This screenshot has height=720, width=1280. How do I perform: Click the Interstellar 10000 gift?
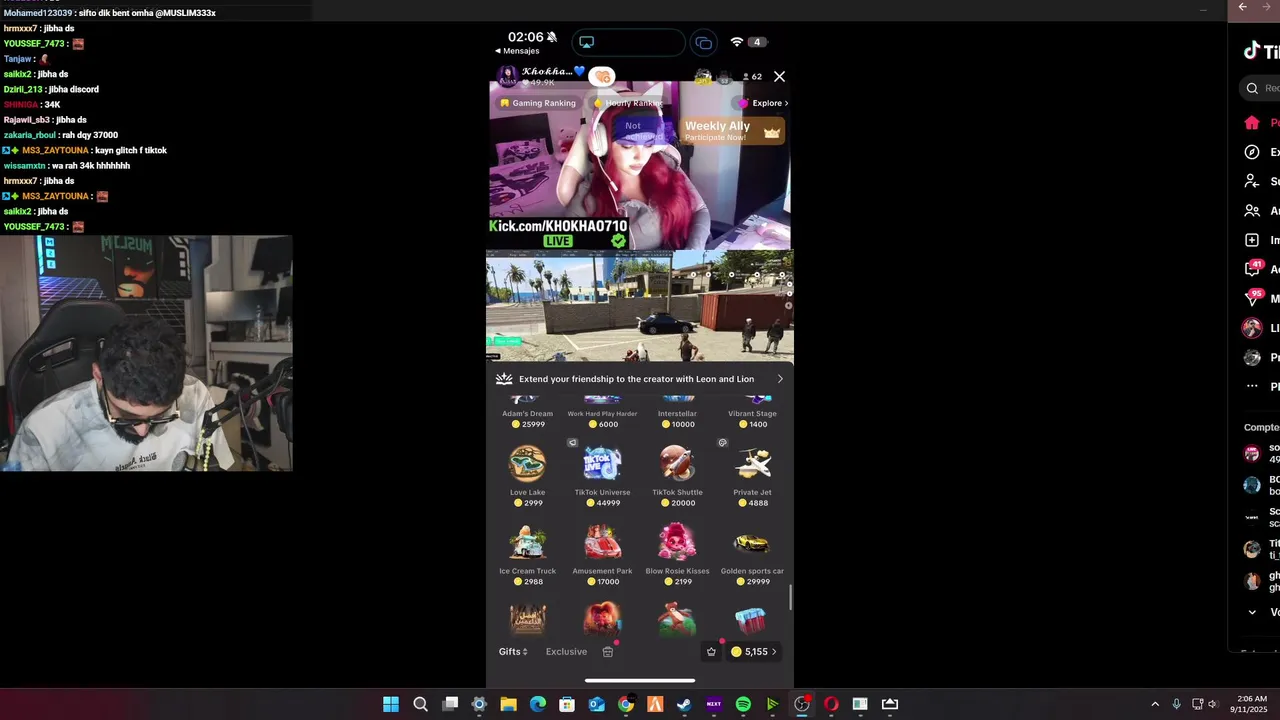(677, 413)
